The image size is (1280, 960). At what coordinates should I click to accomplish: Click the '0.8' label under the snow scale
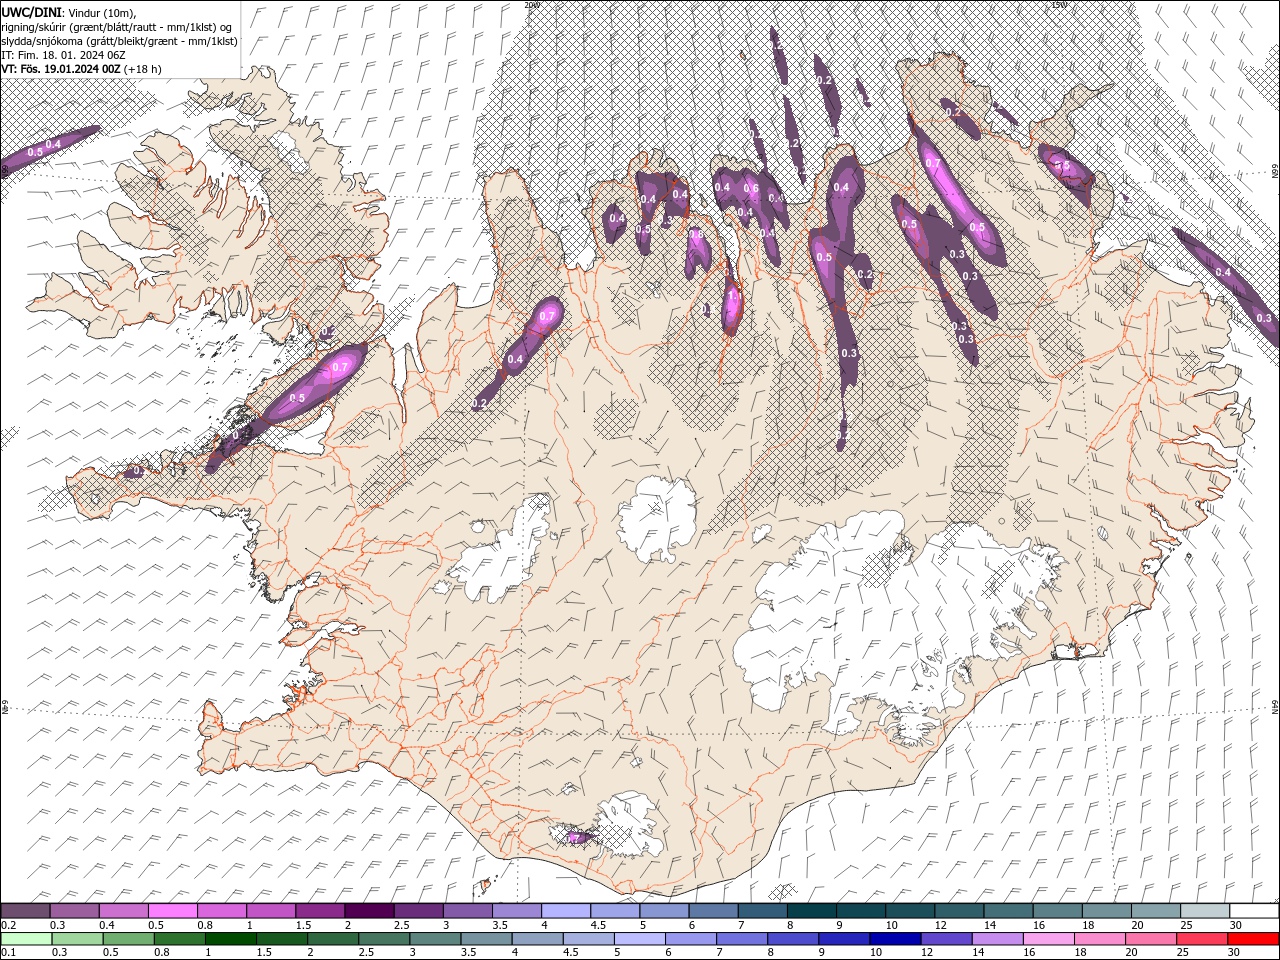coord(205,925)
